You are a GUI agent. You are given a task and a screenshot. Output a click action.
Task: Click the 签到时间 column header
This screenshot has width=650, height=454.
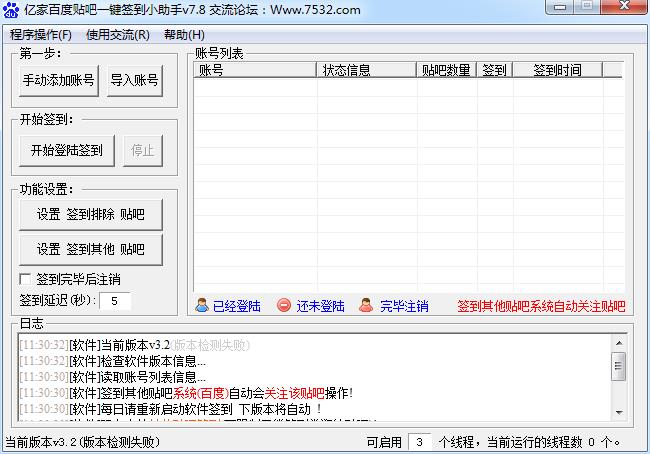[556, 70]
